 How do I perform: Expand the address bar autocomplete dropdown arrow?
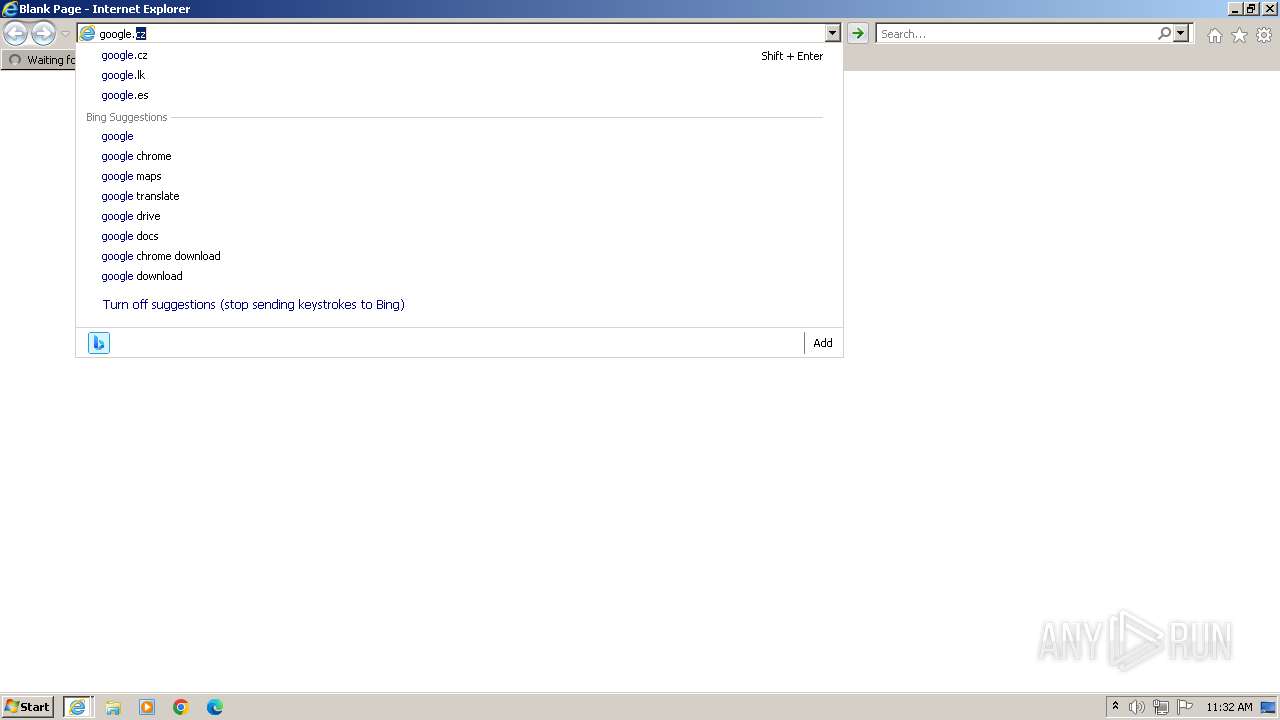832,34
